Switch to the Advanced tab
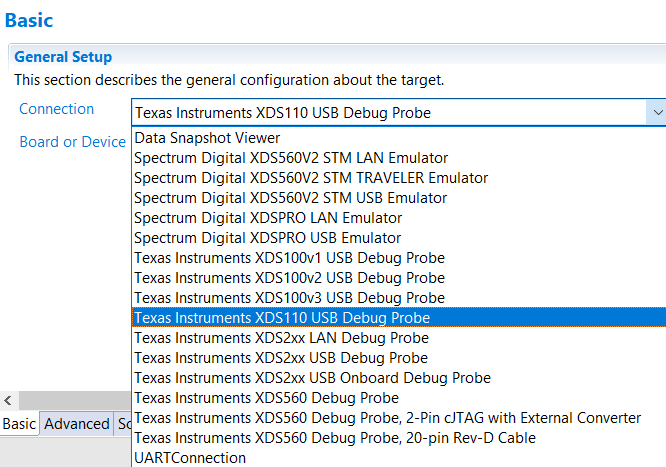This screenshot has height=467, width=666. click(x=77, y=424)
